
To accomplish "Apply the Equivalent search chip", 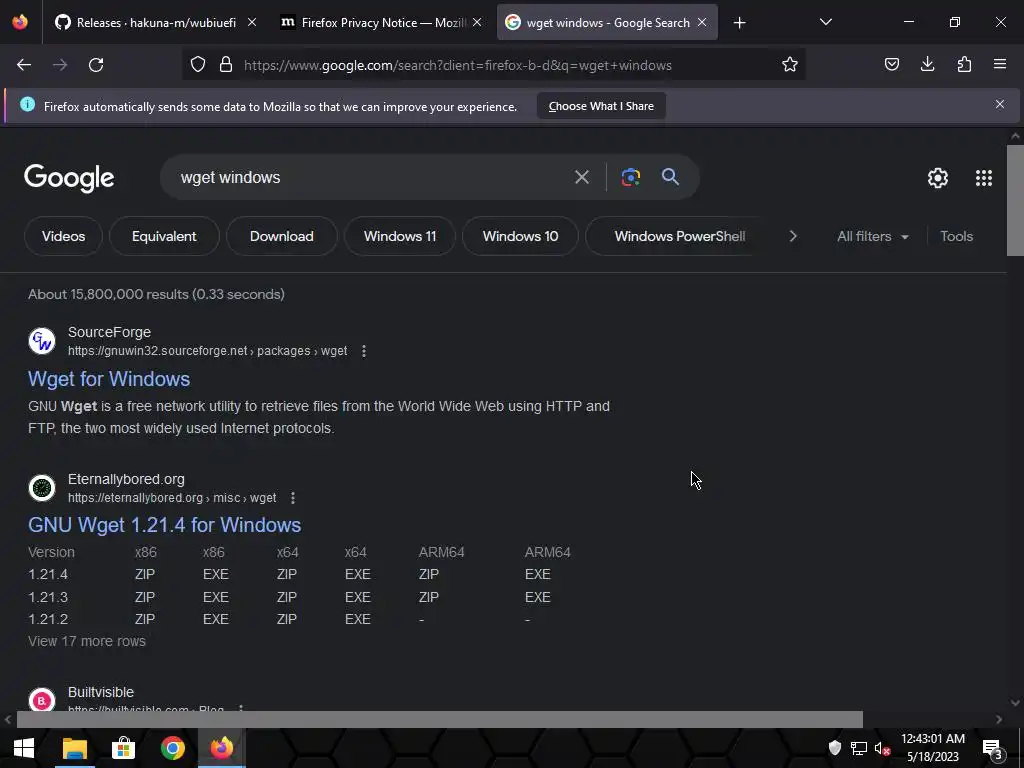I will 164,236.
